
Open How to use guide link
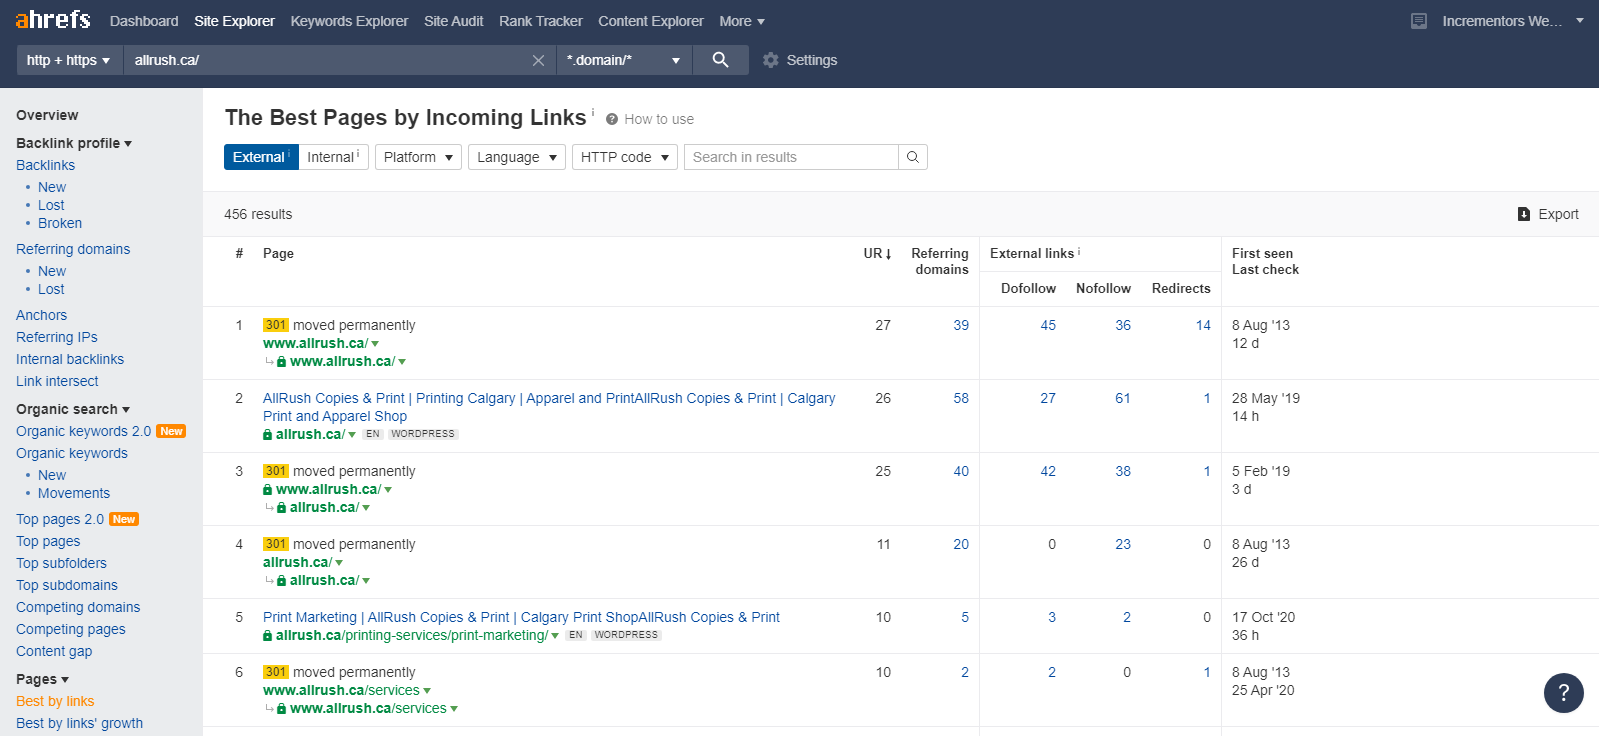point(659,119)
